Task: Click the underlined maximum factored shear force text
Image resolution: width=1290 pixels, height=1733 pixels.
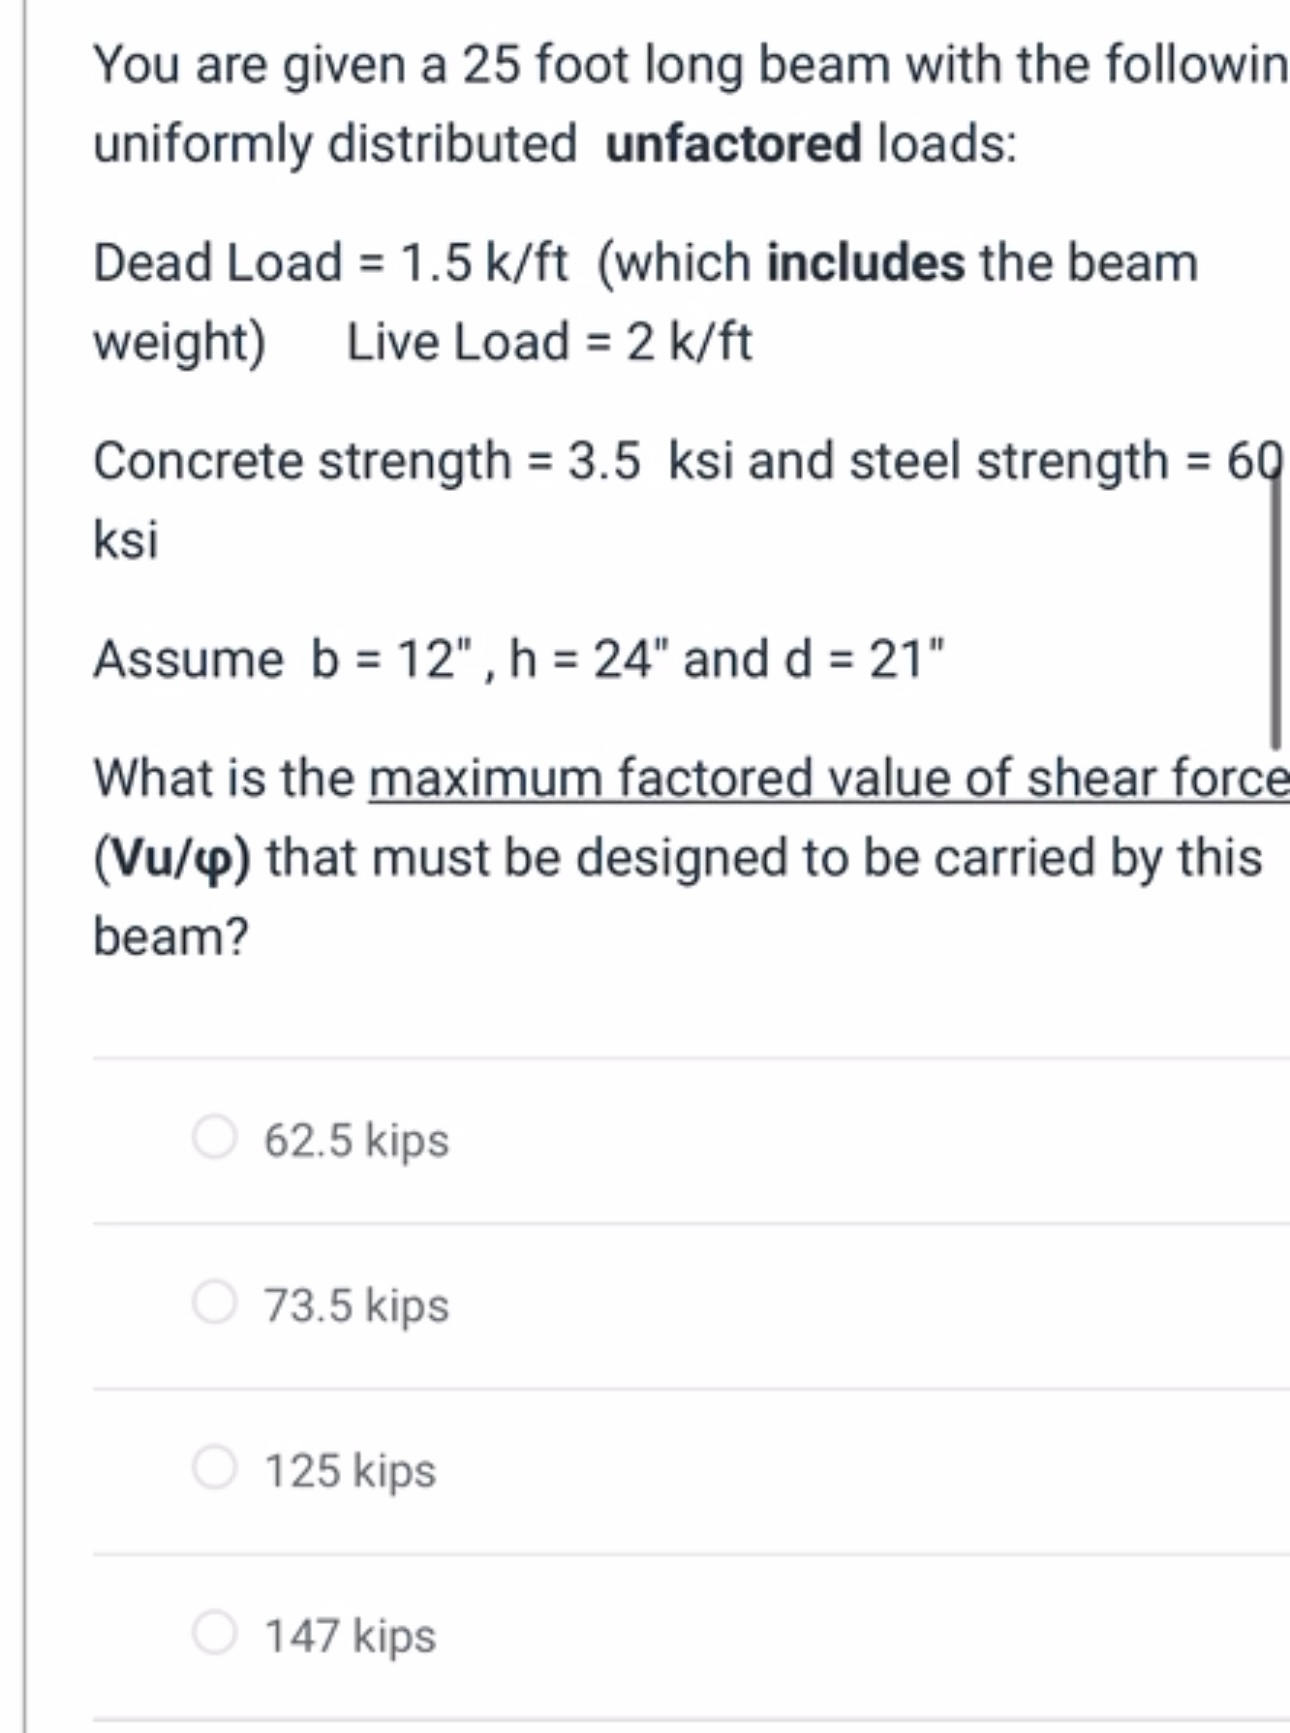Action: click(x=825, y=778)
